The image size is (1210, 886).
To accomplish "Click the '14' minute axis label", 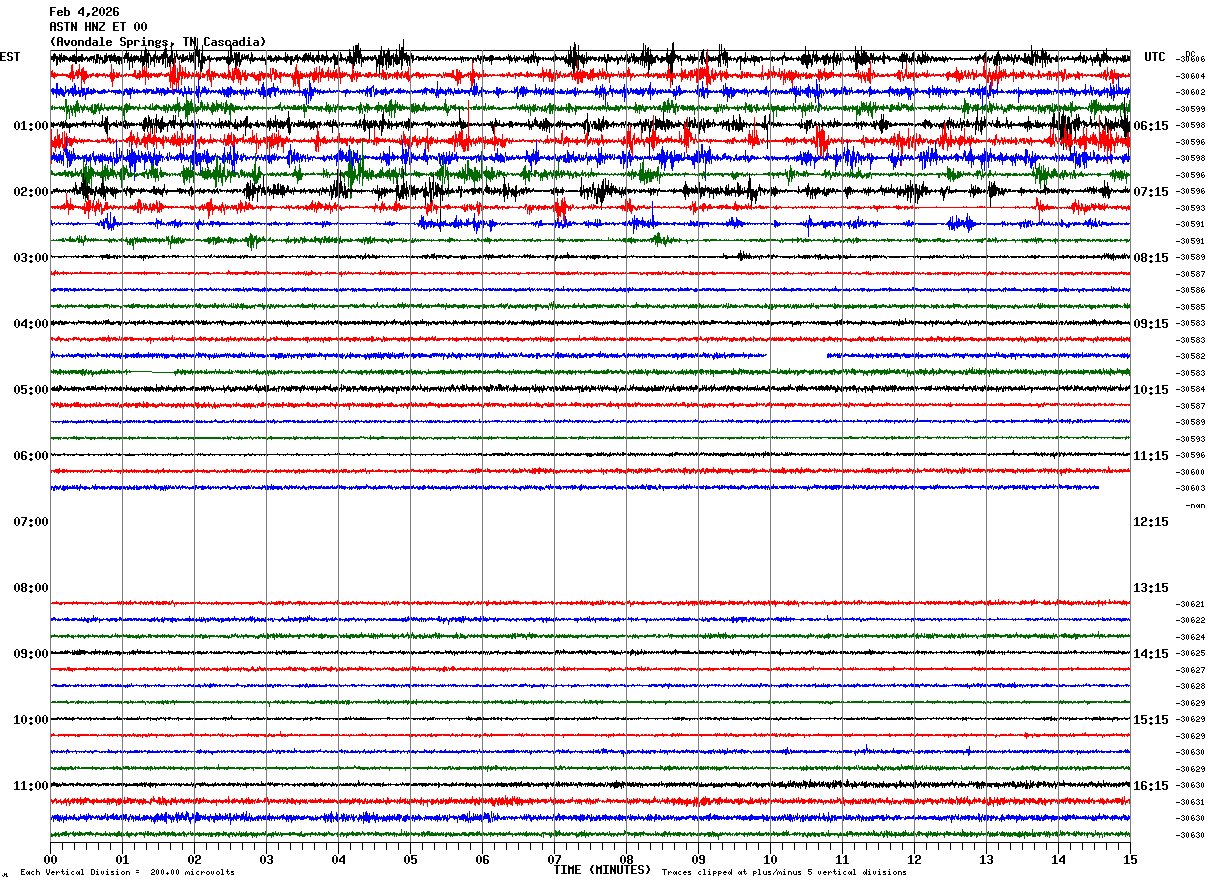I will point(1058,860).
